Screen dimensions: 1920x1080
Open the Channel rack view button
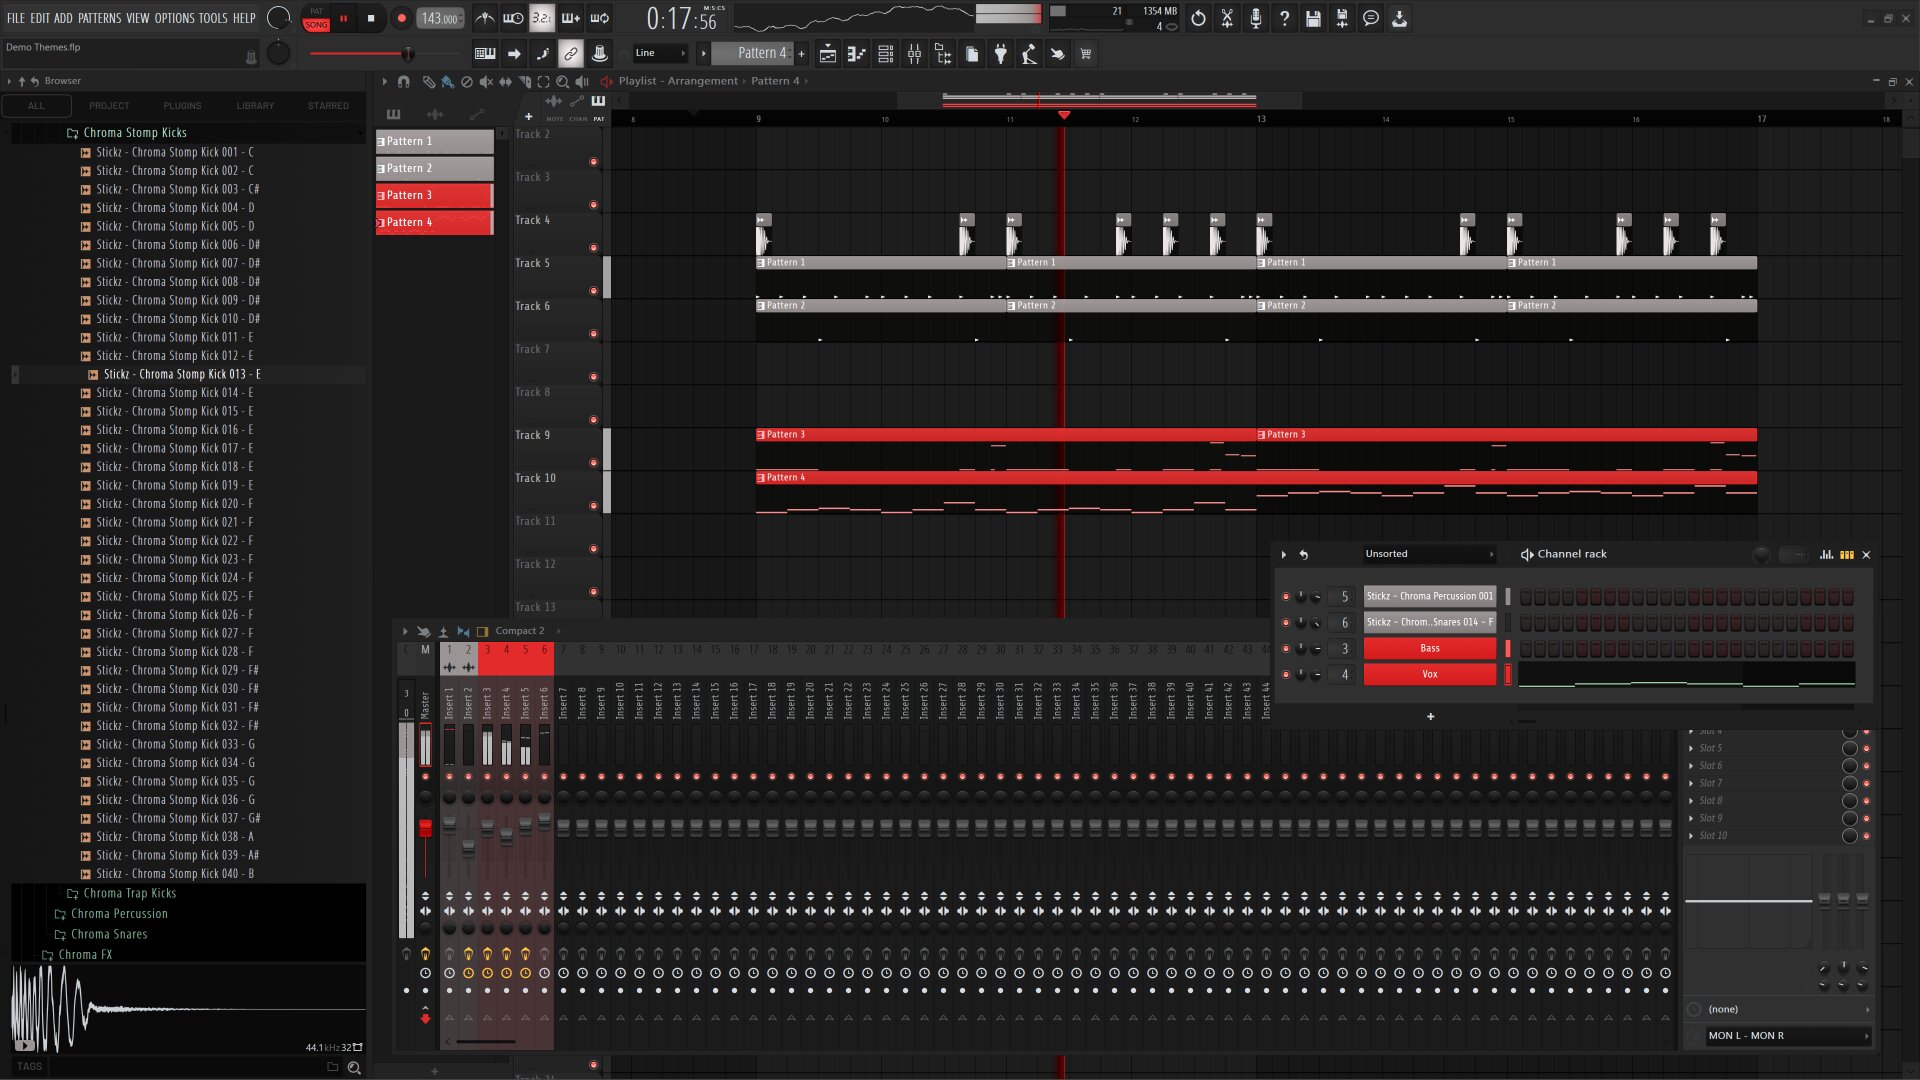click(885, 54)
